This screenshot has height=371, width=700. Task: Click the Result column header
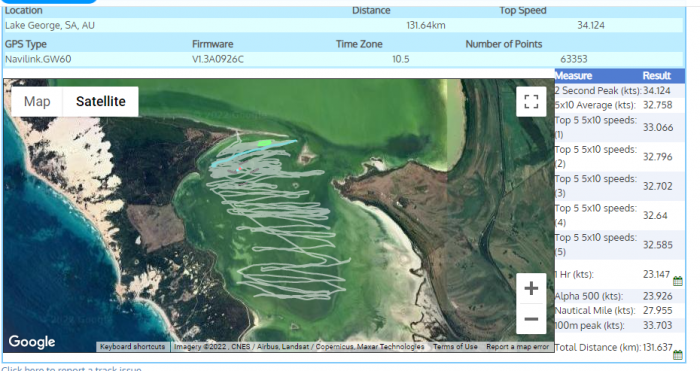coord(657,75)
